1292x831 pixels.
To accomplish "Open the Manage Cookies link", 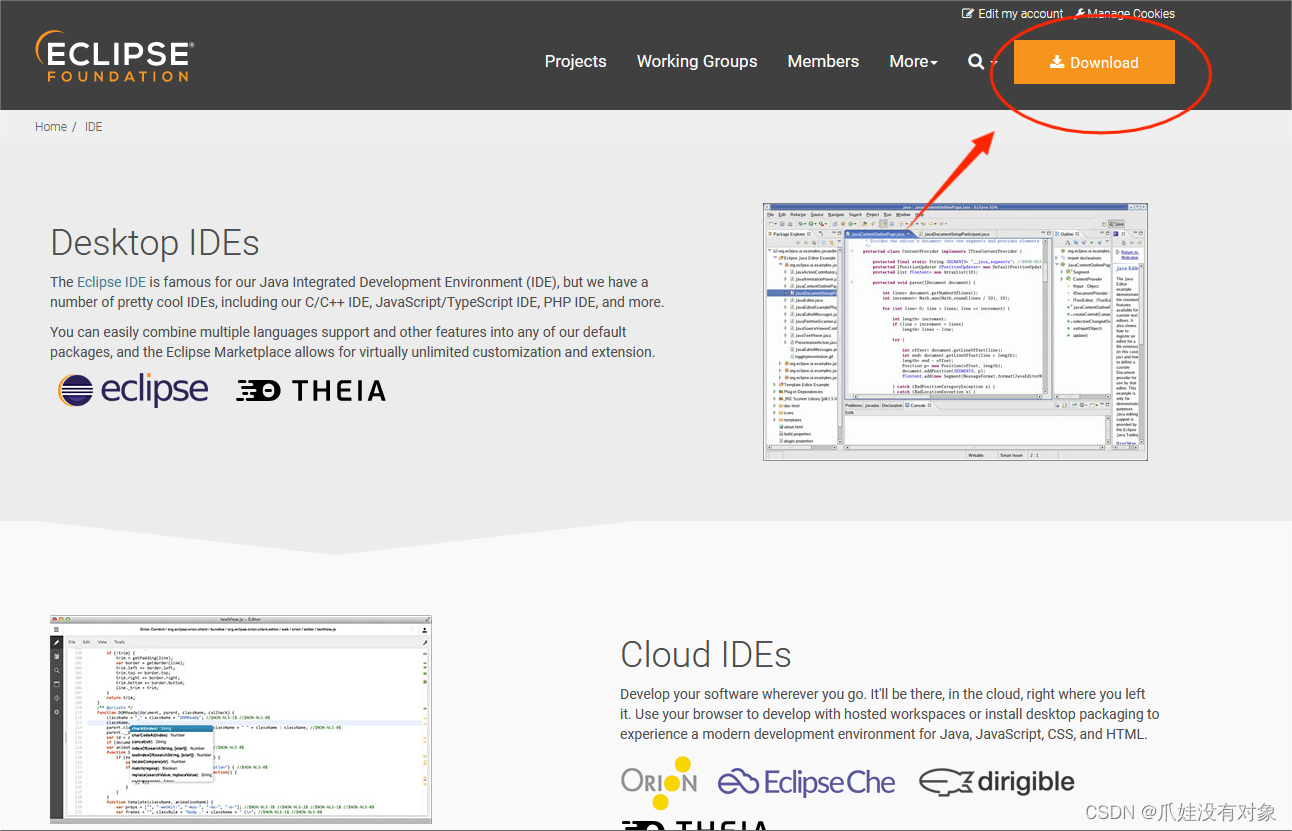I will click(x=1125, y=13).
